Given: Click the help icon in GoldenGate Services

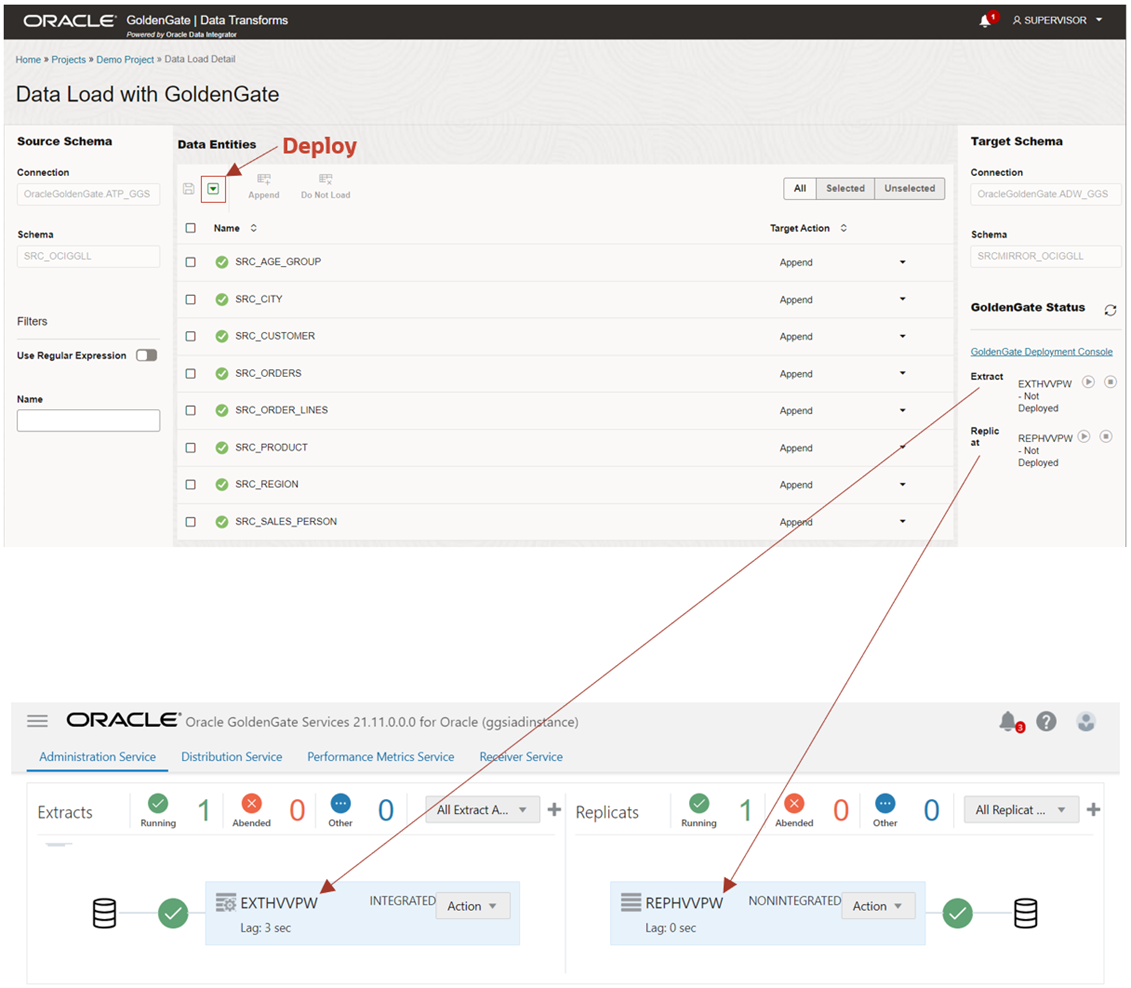Looking at the screenshot, I should click(x=1046, y=721).
